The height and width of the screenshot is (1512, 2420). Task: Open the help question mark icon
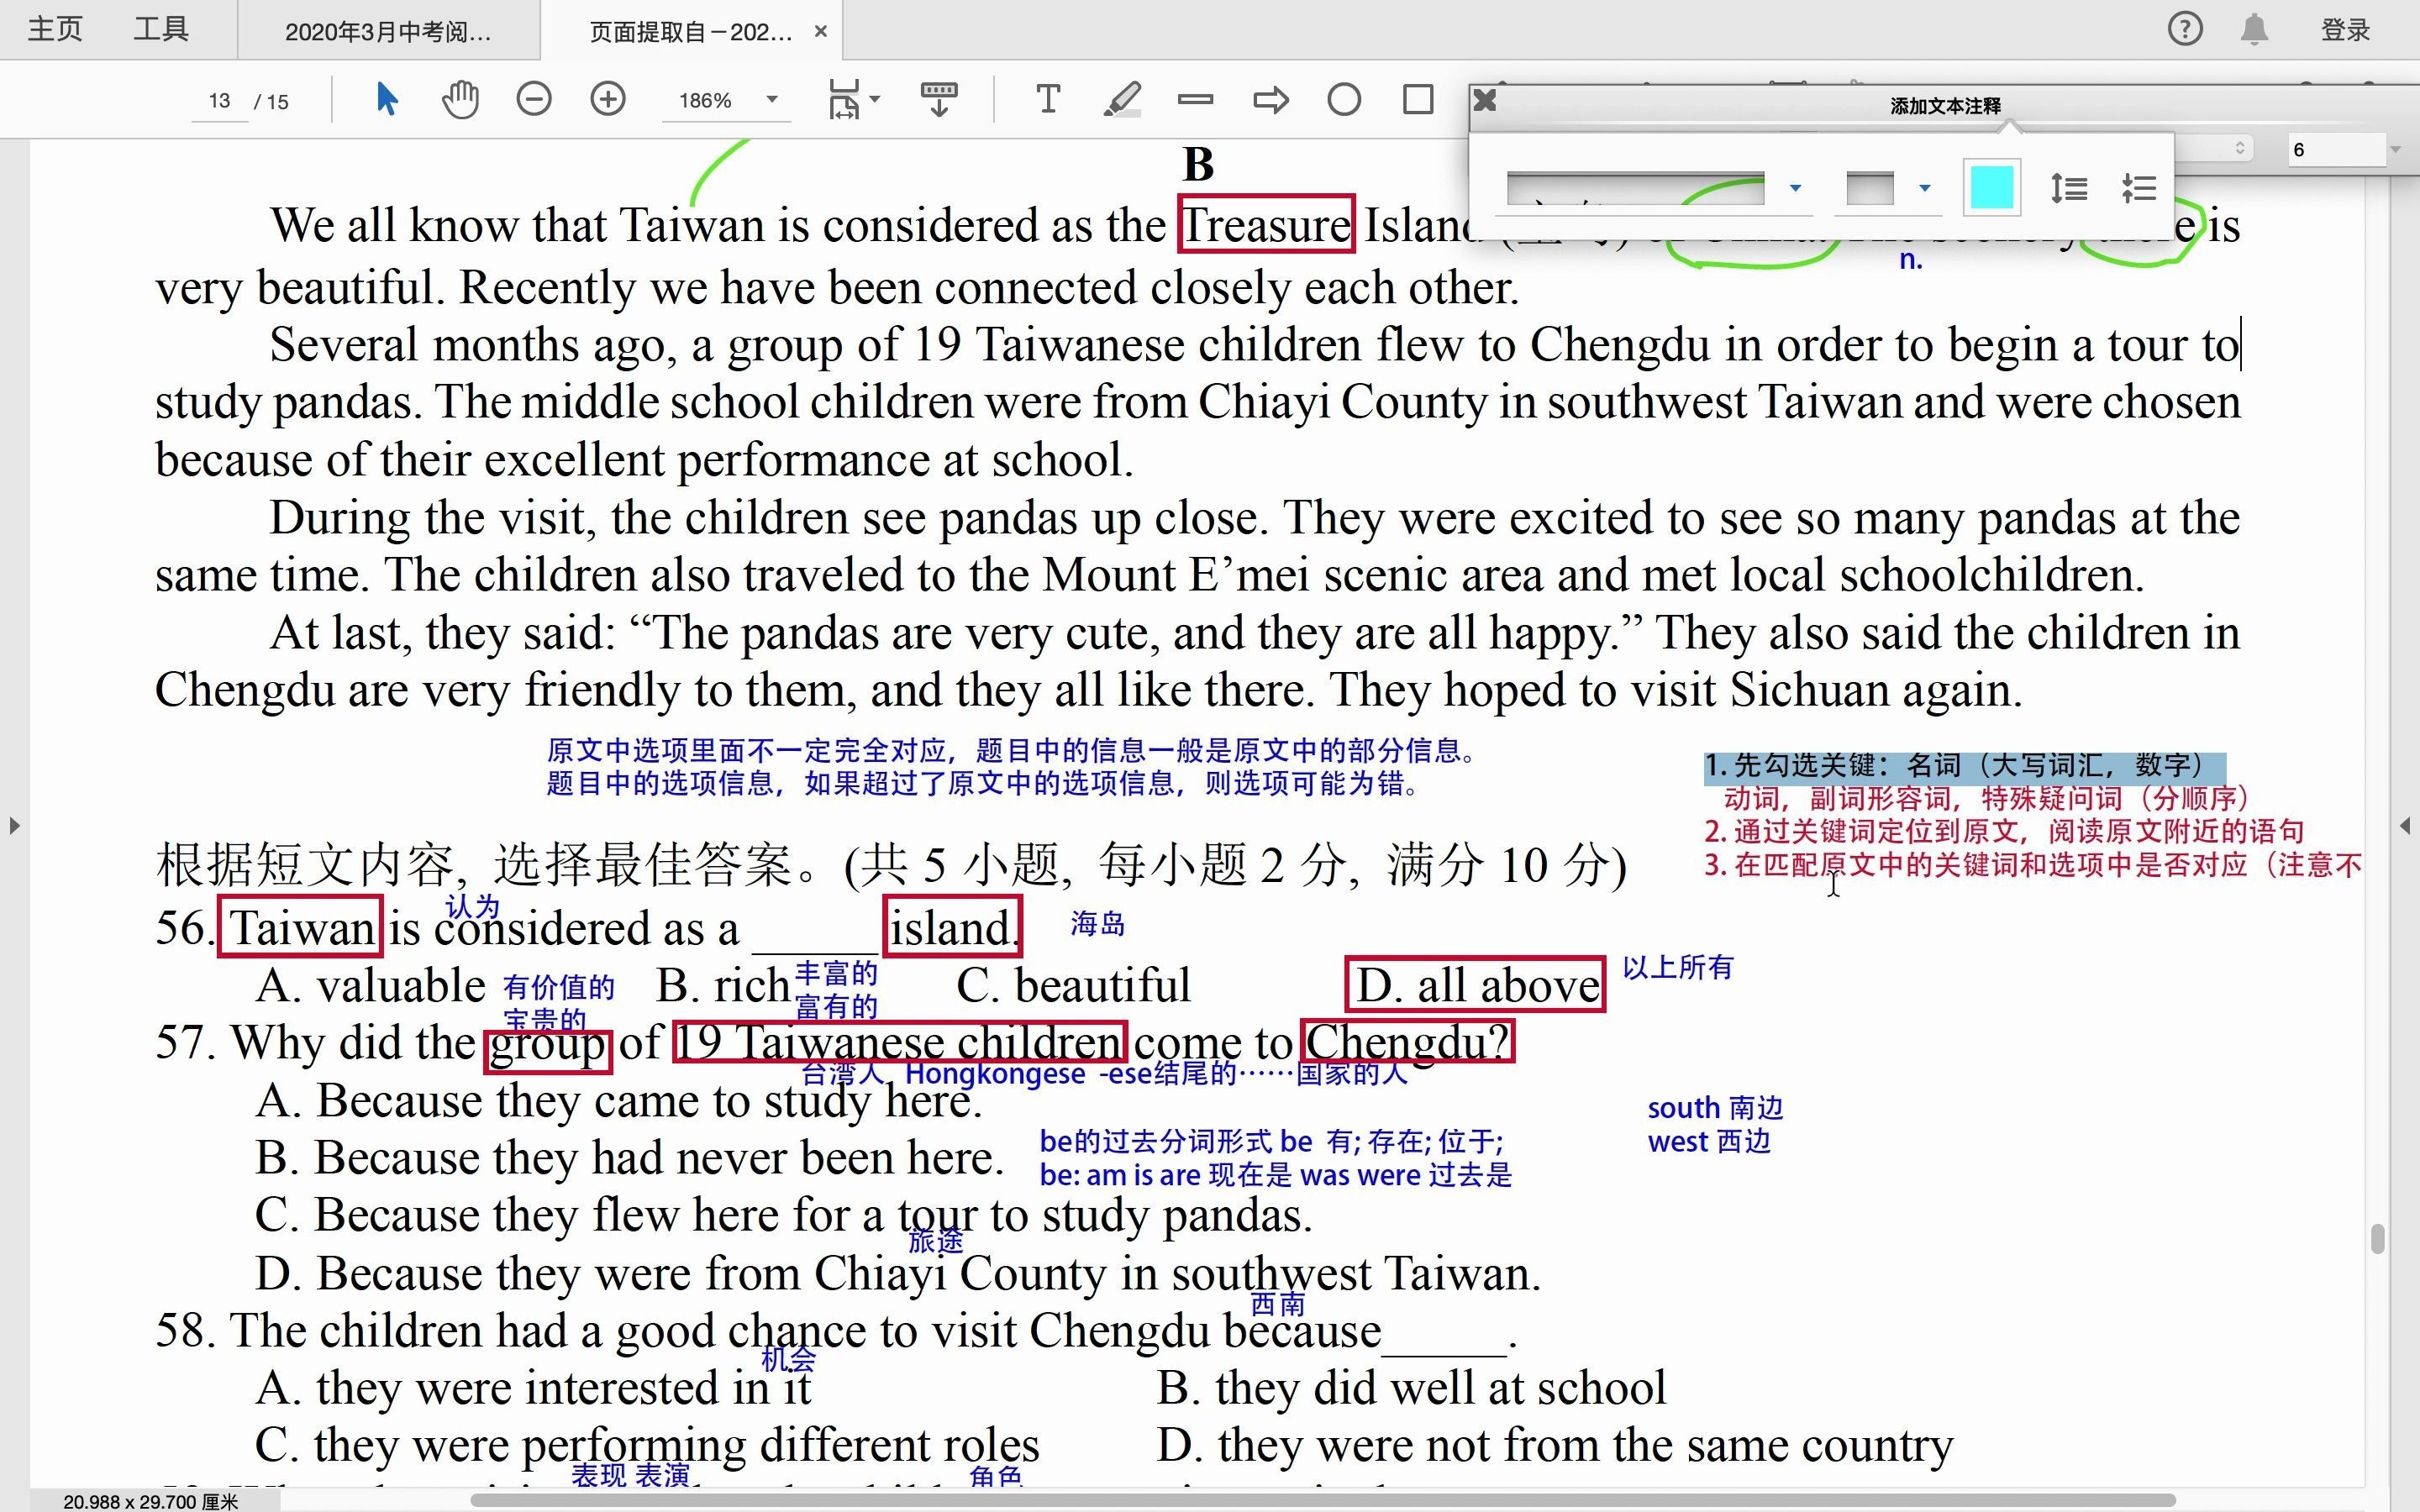click(x=2185, y=29)
